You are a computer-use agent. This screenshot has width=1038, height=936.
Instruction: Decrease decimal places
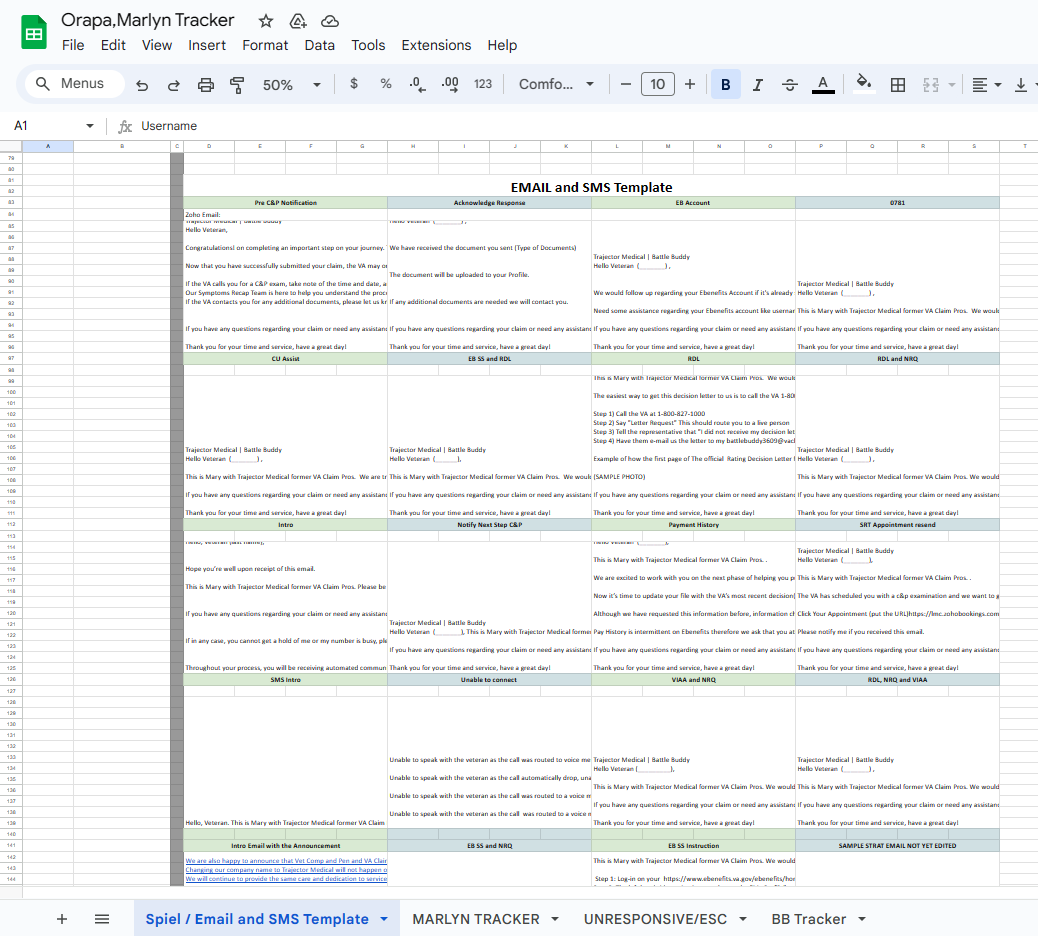pyautogui.click(x=417, y=84)
